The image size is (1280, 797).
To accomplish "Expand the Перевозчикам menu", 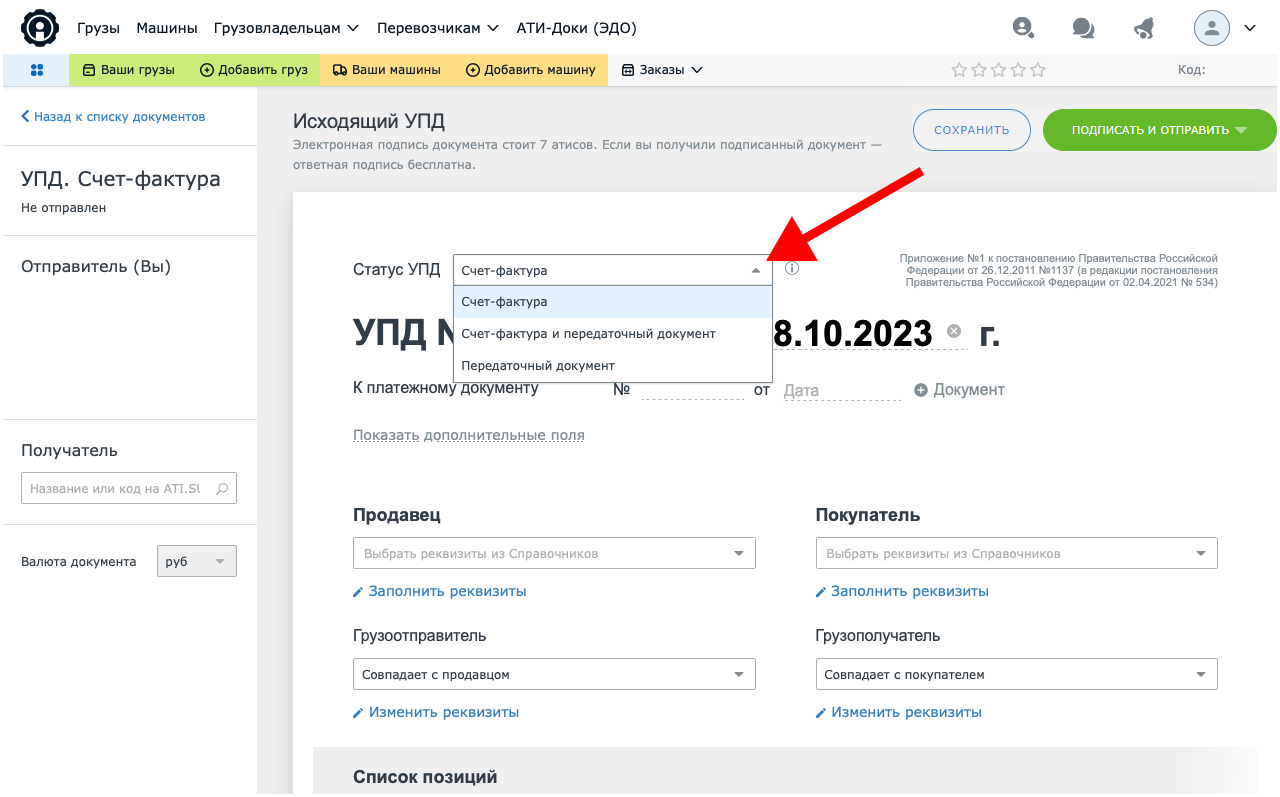I will (x=438, y=28).
